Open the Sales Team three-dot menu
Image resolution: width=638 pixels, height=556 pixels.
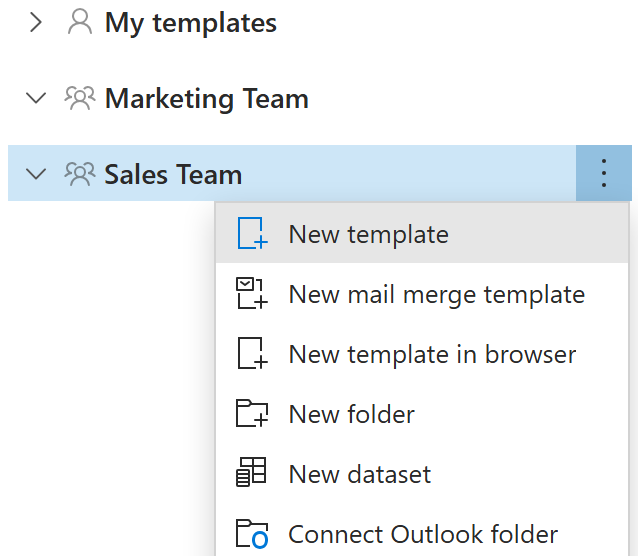[x=603, y=174]
